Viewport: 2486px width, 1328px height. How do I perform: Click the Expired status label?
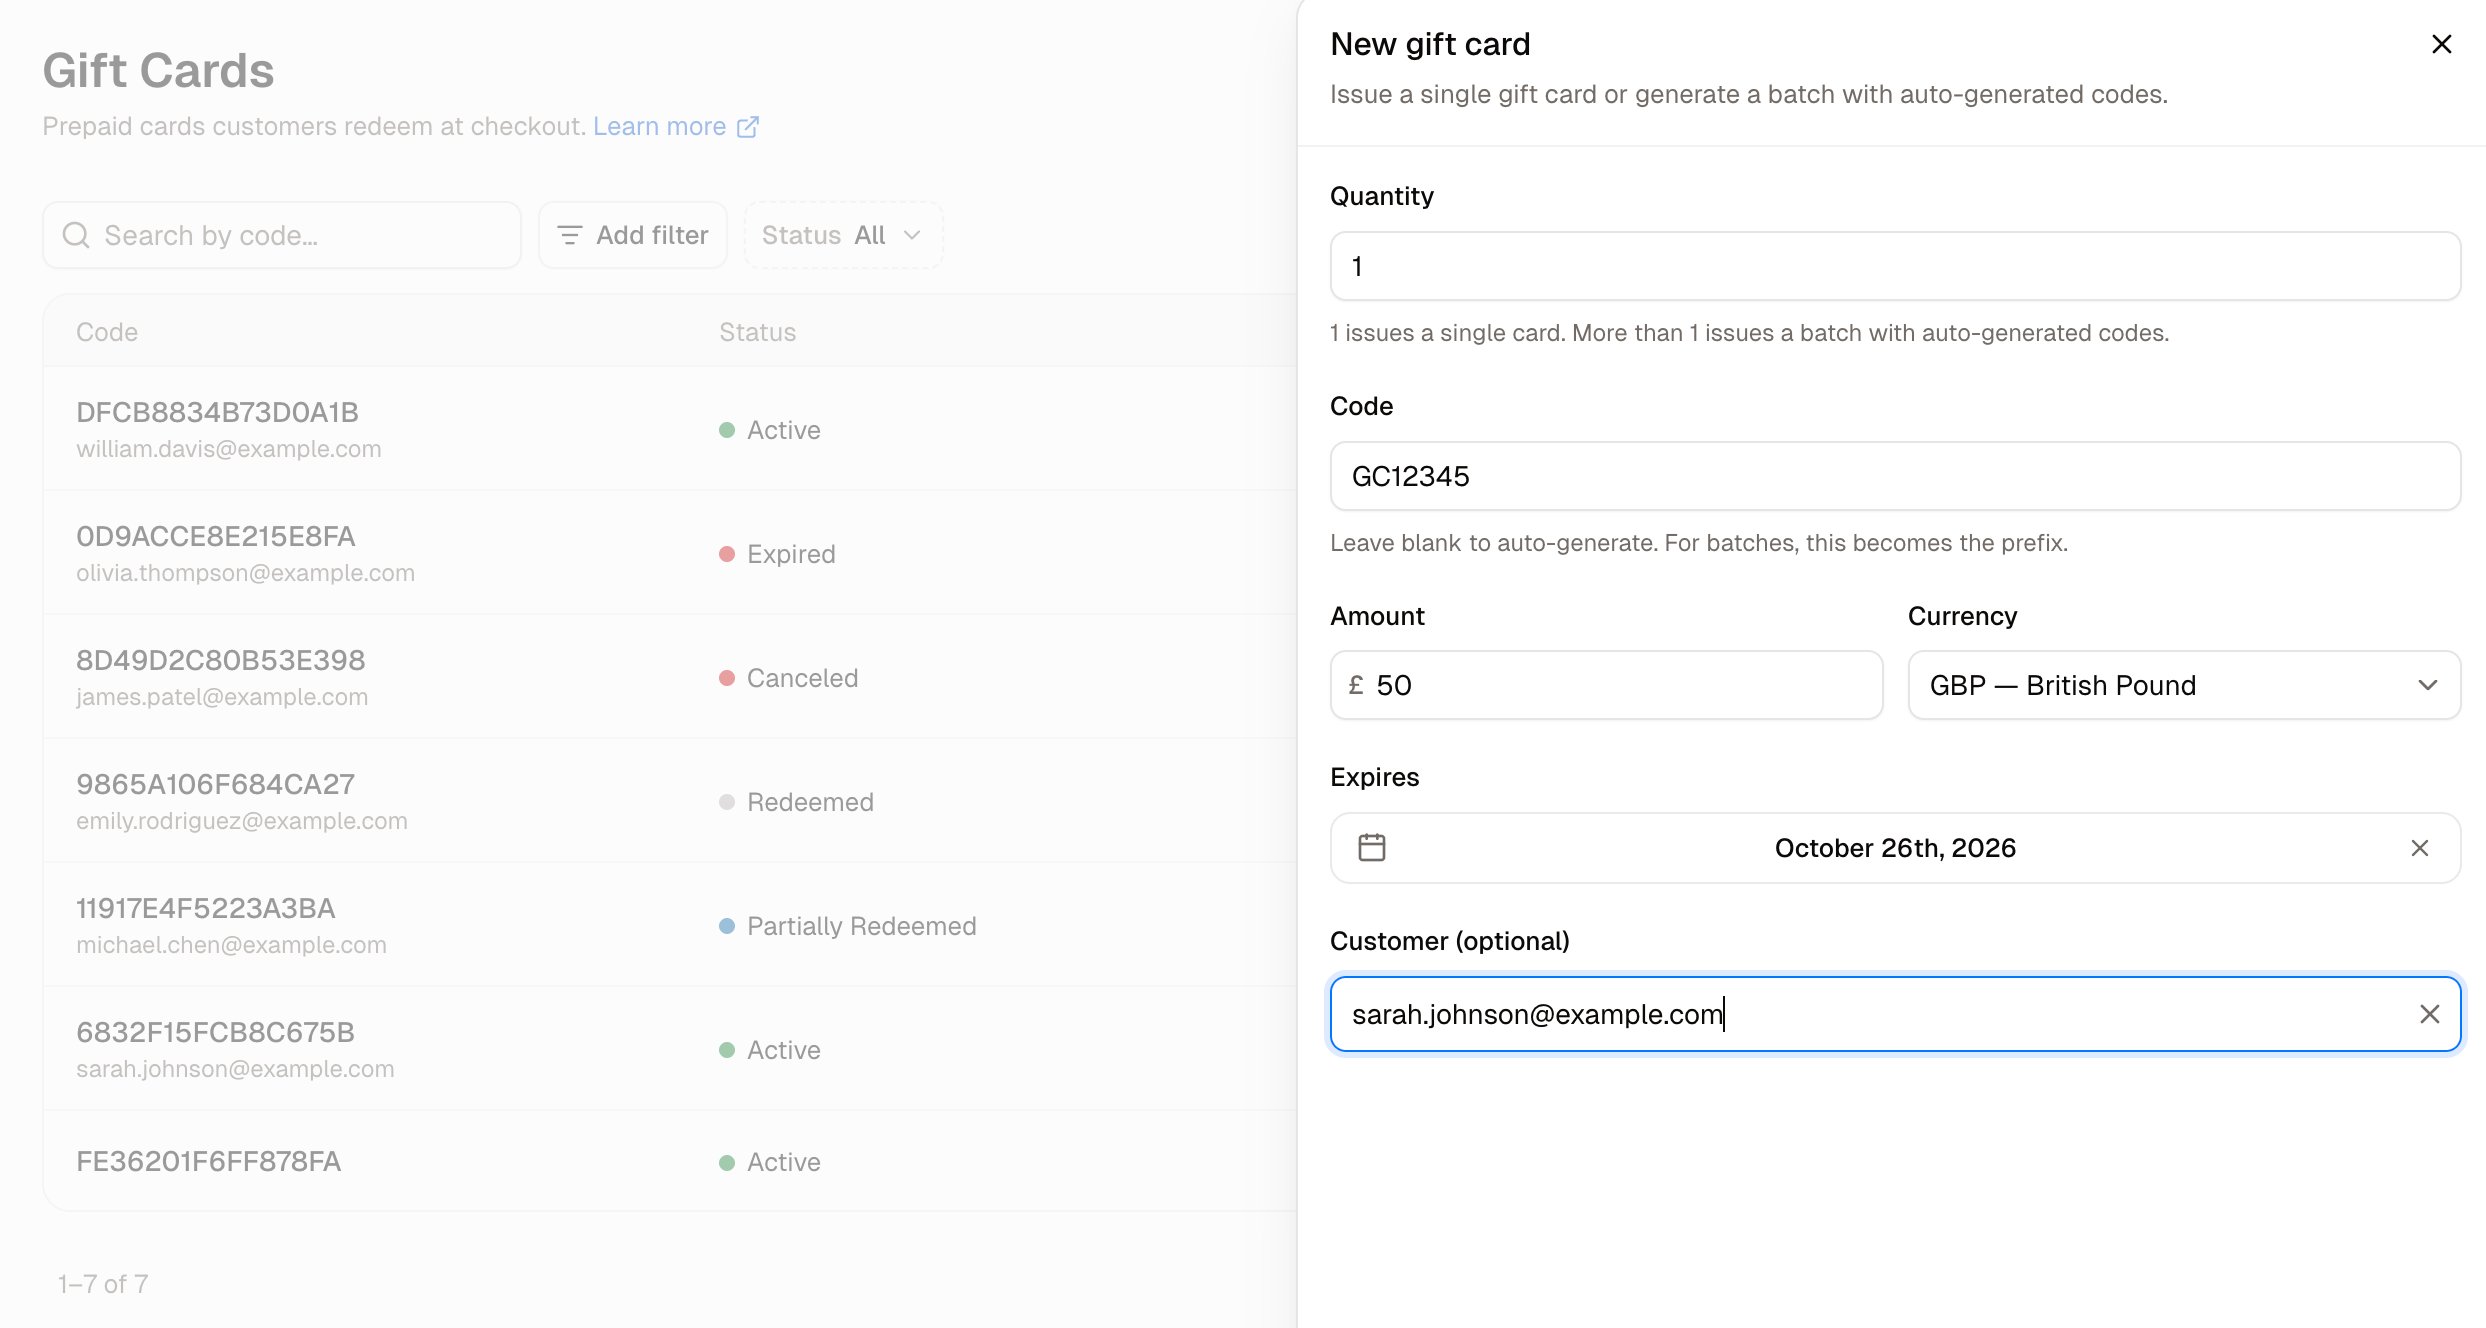[791, 554]
